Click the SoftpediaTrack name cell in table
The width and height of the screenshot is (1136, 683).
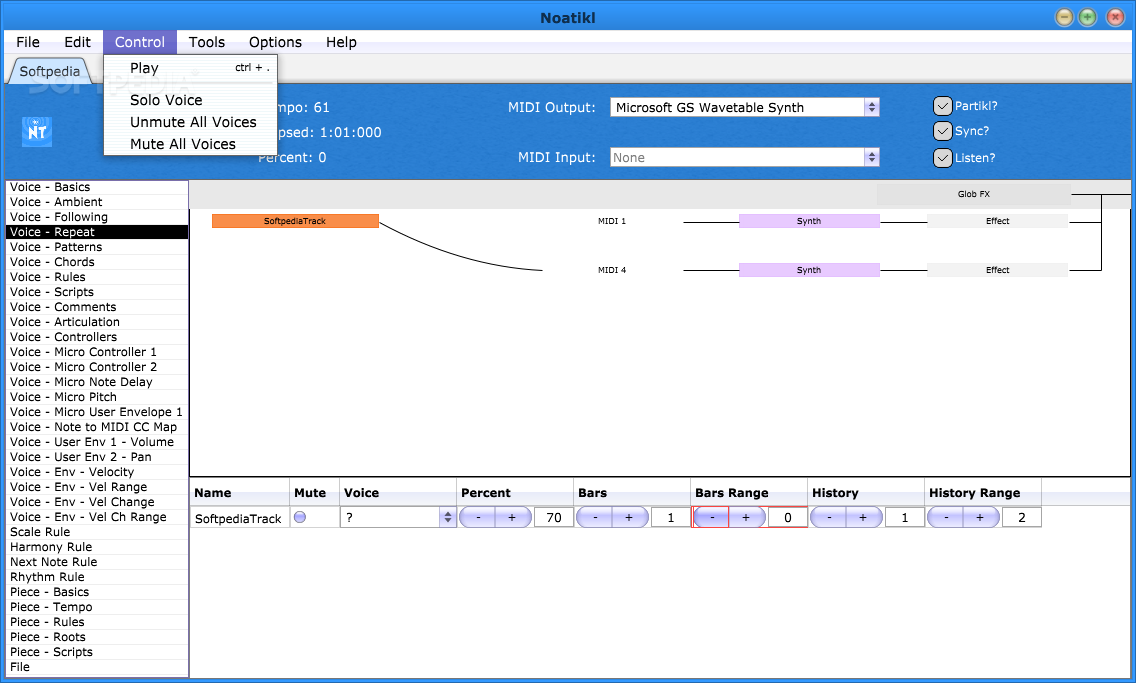point(239,518)
